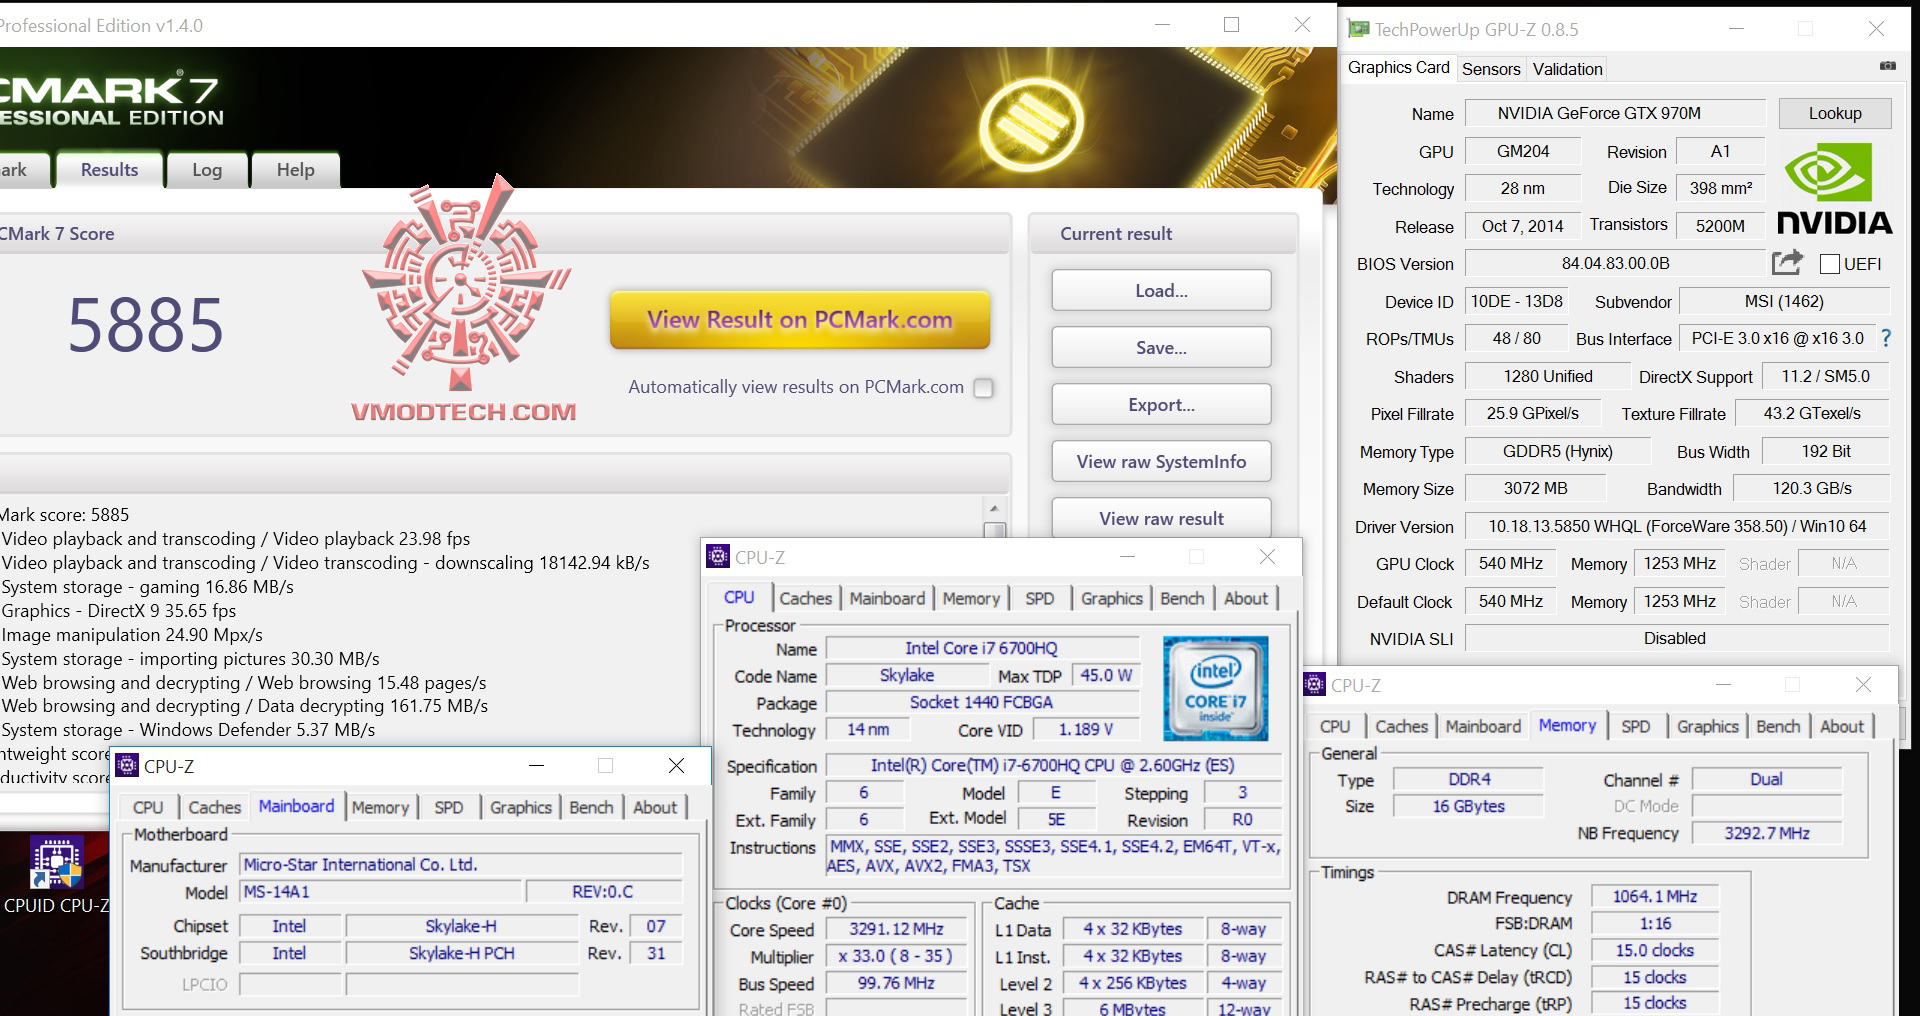Open Mainboard tab in the CPU-Z window showing Processor
The image size is (1920, 1016).
[x=887, y=598]
